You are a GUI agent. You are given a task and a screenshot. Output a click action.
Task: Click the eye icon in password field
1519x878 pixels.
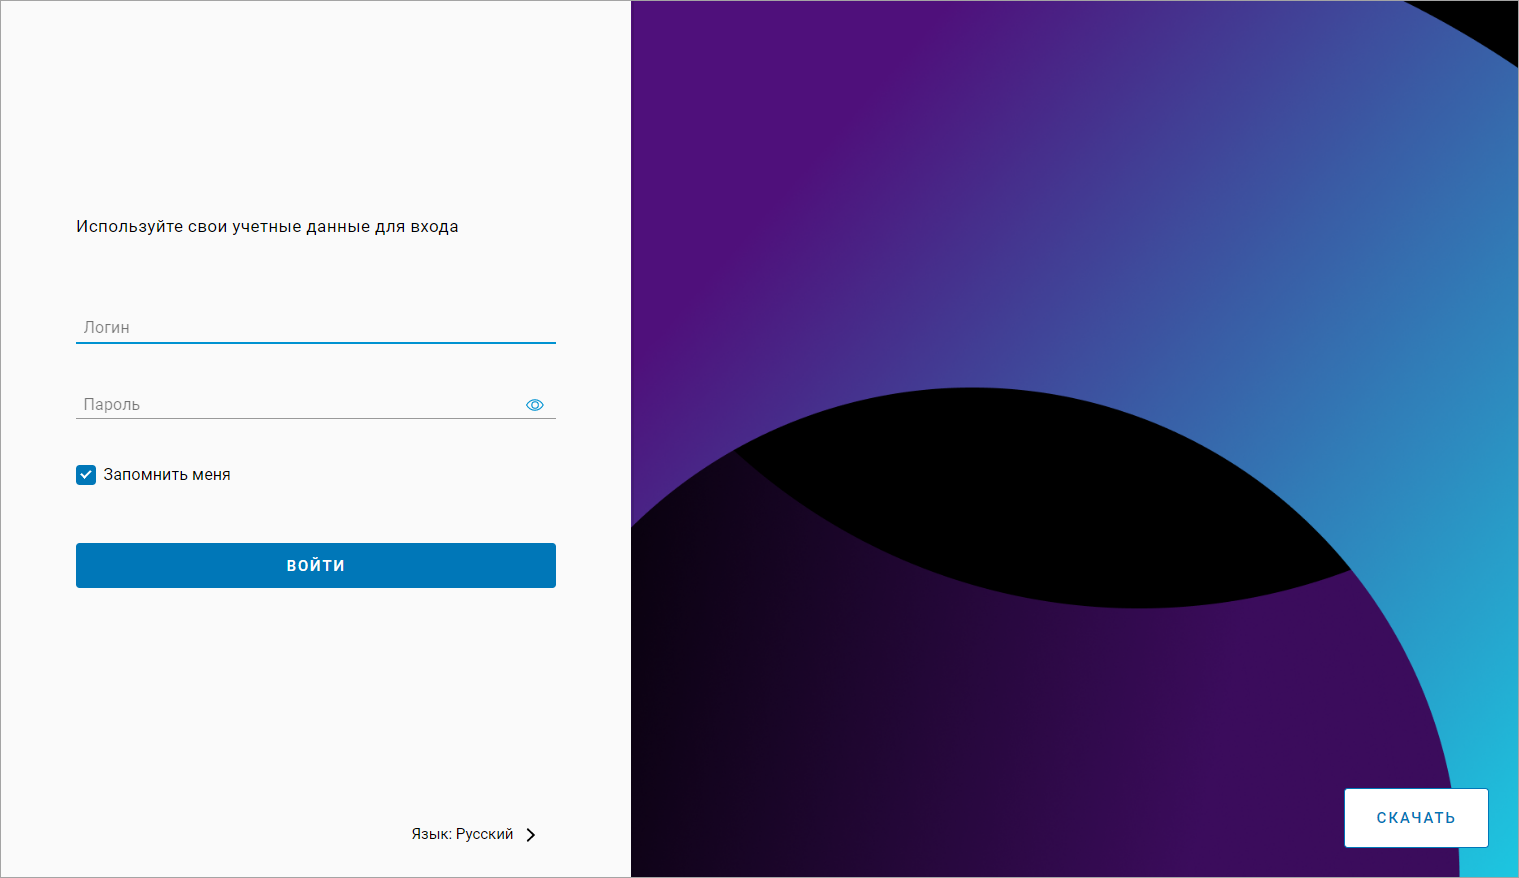(x=535, y=405)
